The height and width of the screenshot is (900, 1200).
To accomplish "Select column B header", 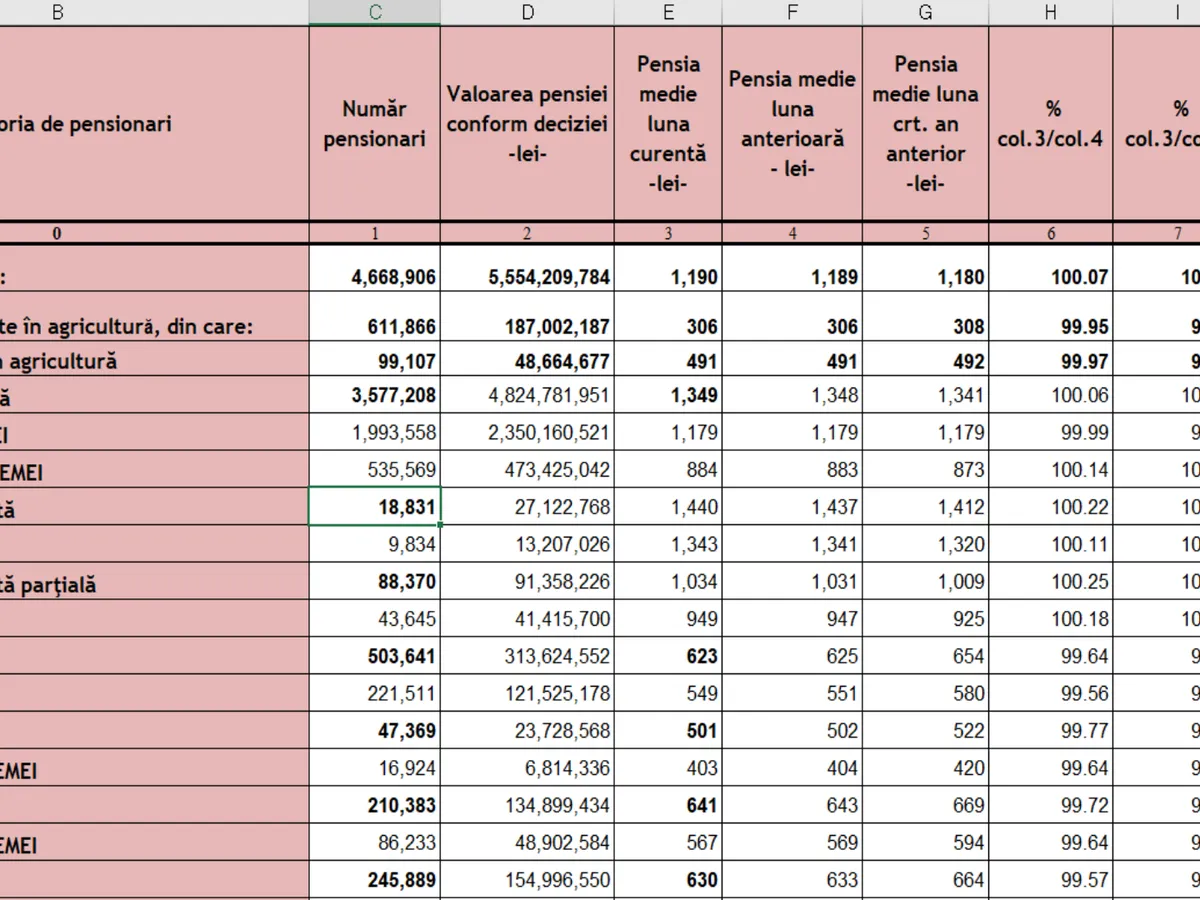I will click(57, 12).
